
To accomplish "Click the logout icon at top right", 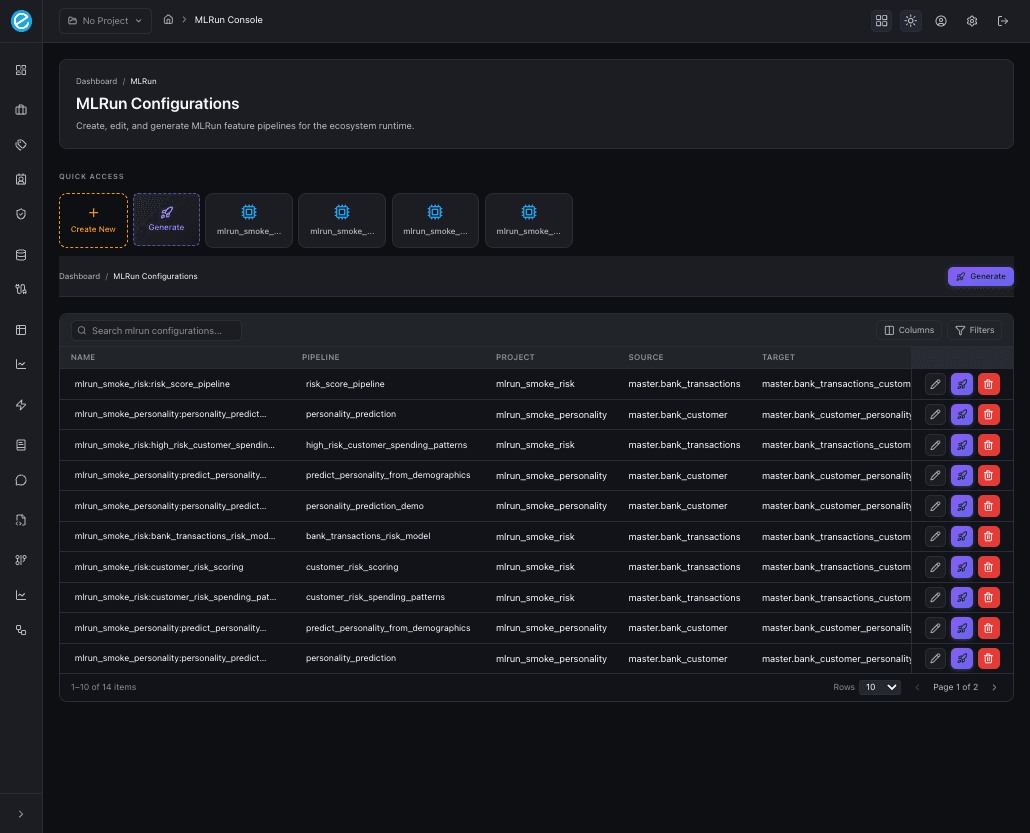I will point(1003,20).
